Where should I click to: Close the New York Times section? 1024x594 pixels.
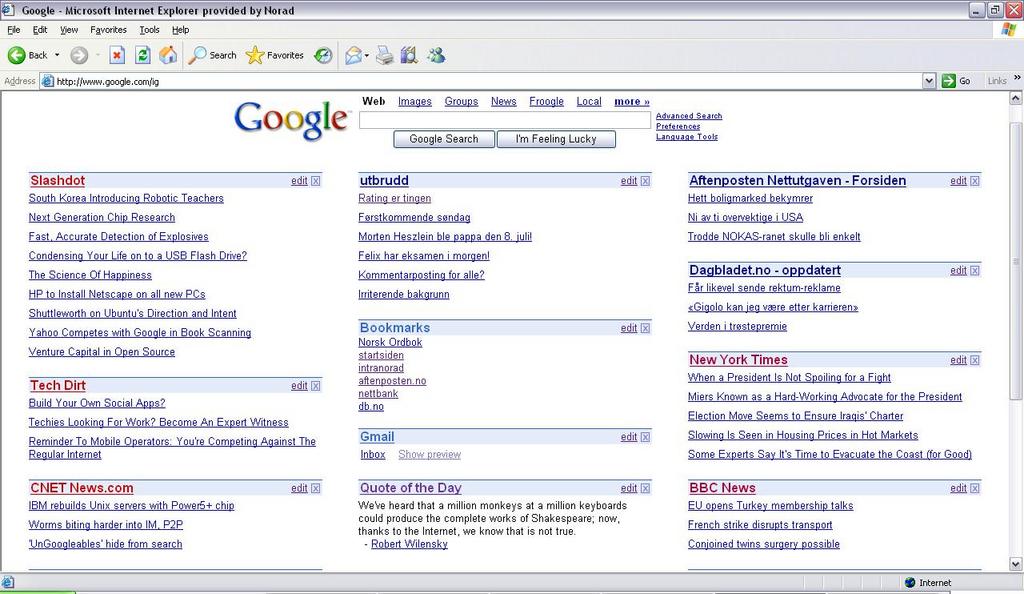point(975,360)
